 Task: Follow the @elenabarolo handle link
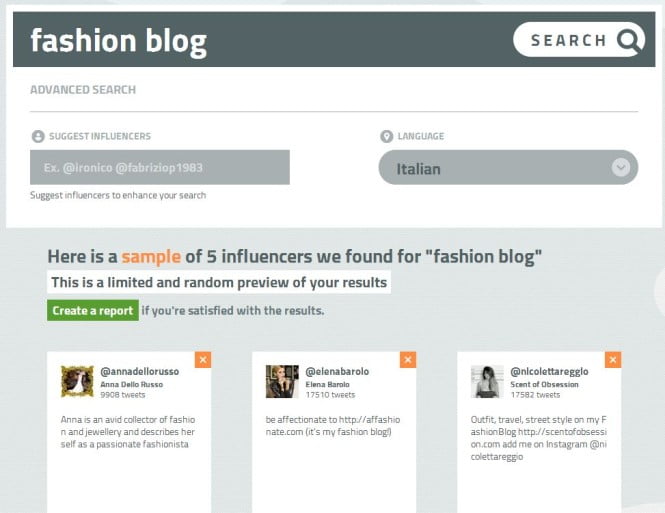[x=337, y=371]
